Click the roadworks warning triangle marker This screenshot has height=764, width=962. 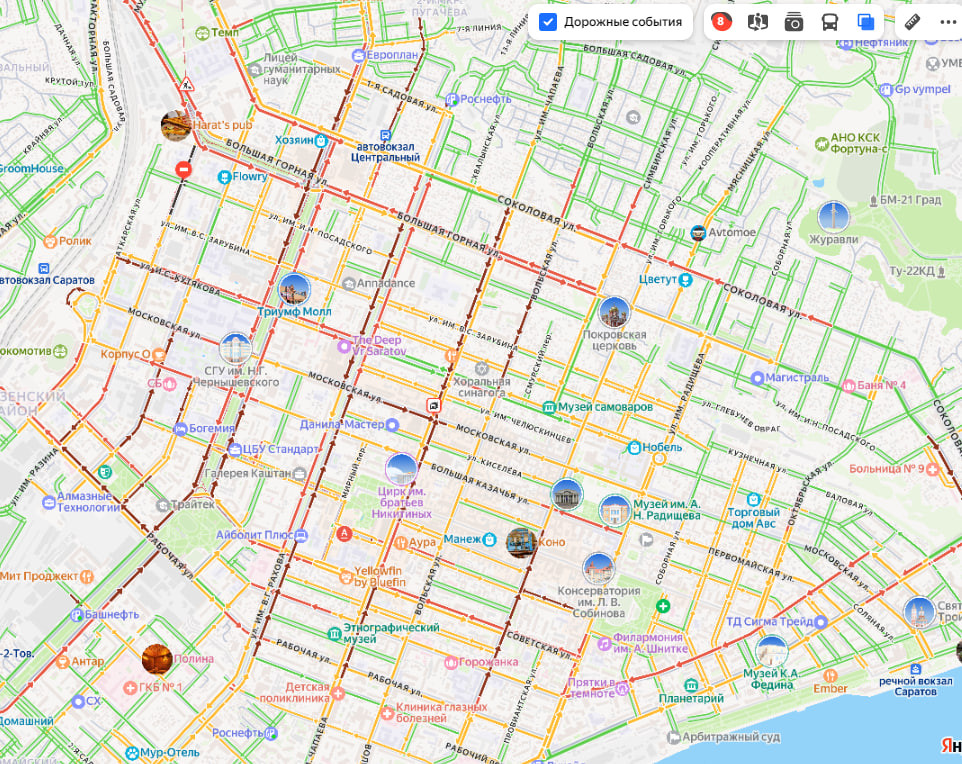click(x=186, y=82)
